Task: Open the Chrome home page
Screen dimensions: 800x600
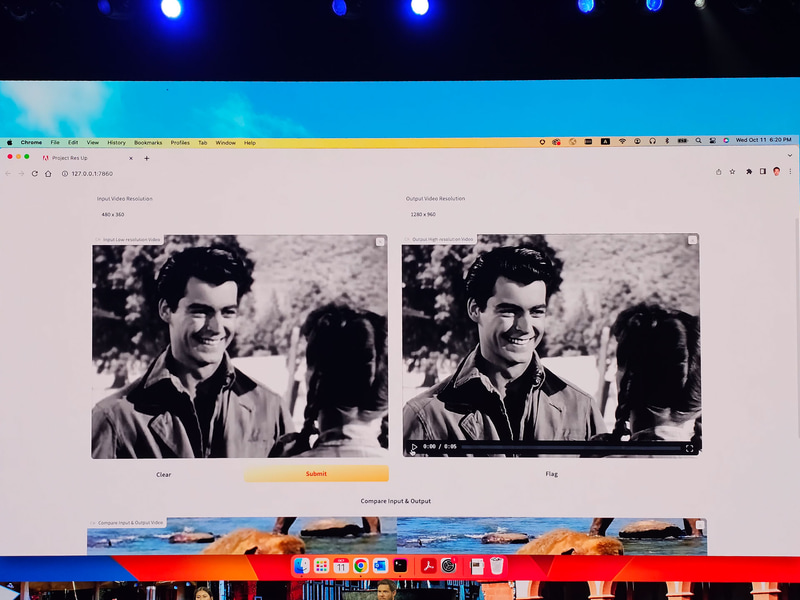Action: point(48,173)
